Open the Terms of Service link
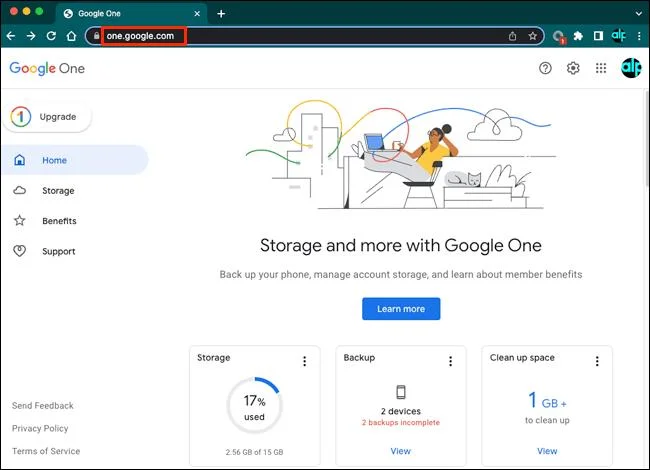The height and width of the screenshot is (470, 650). click(x=46, y=451)
